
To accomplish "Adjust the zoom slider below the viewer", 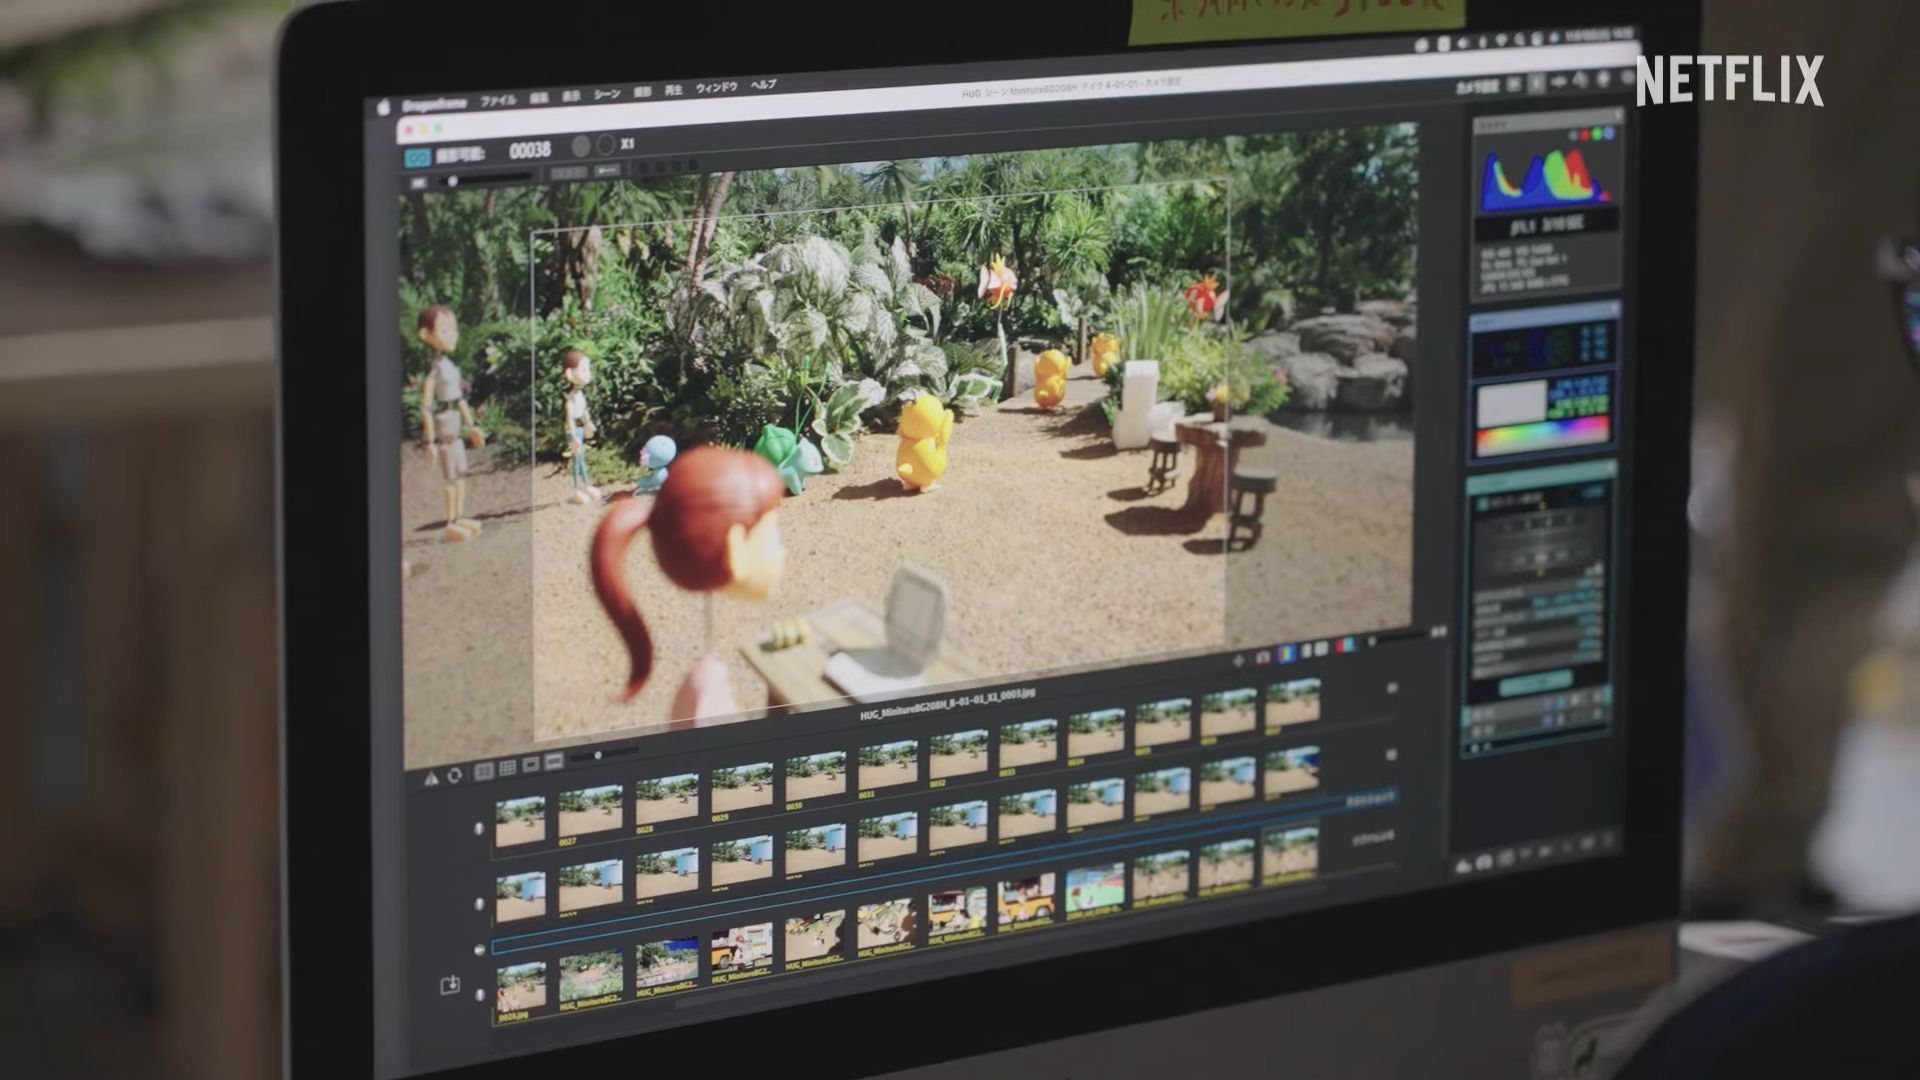I will 1399,637.
